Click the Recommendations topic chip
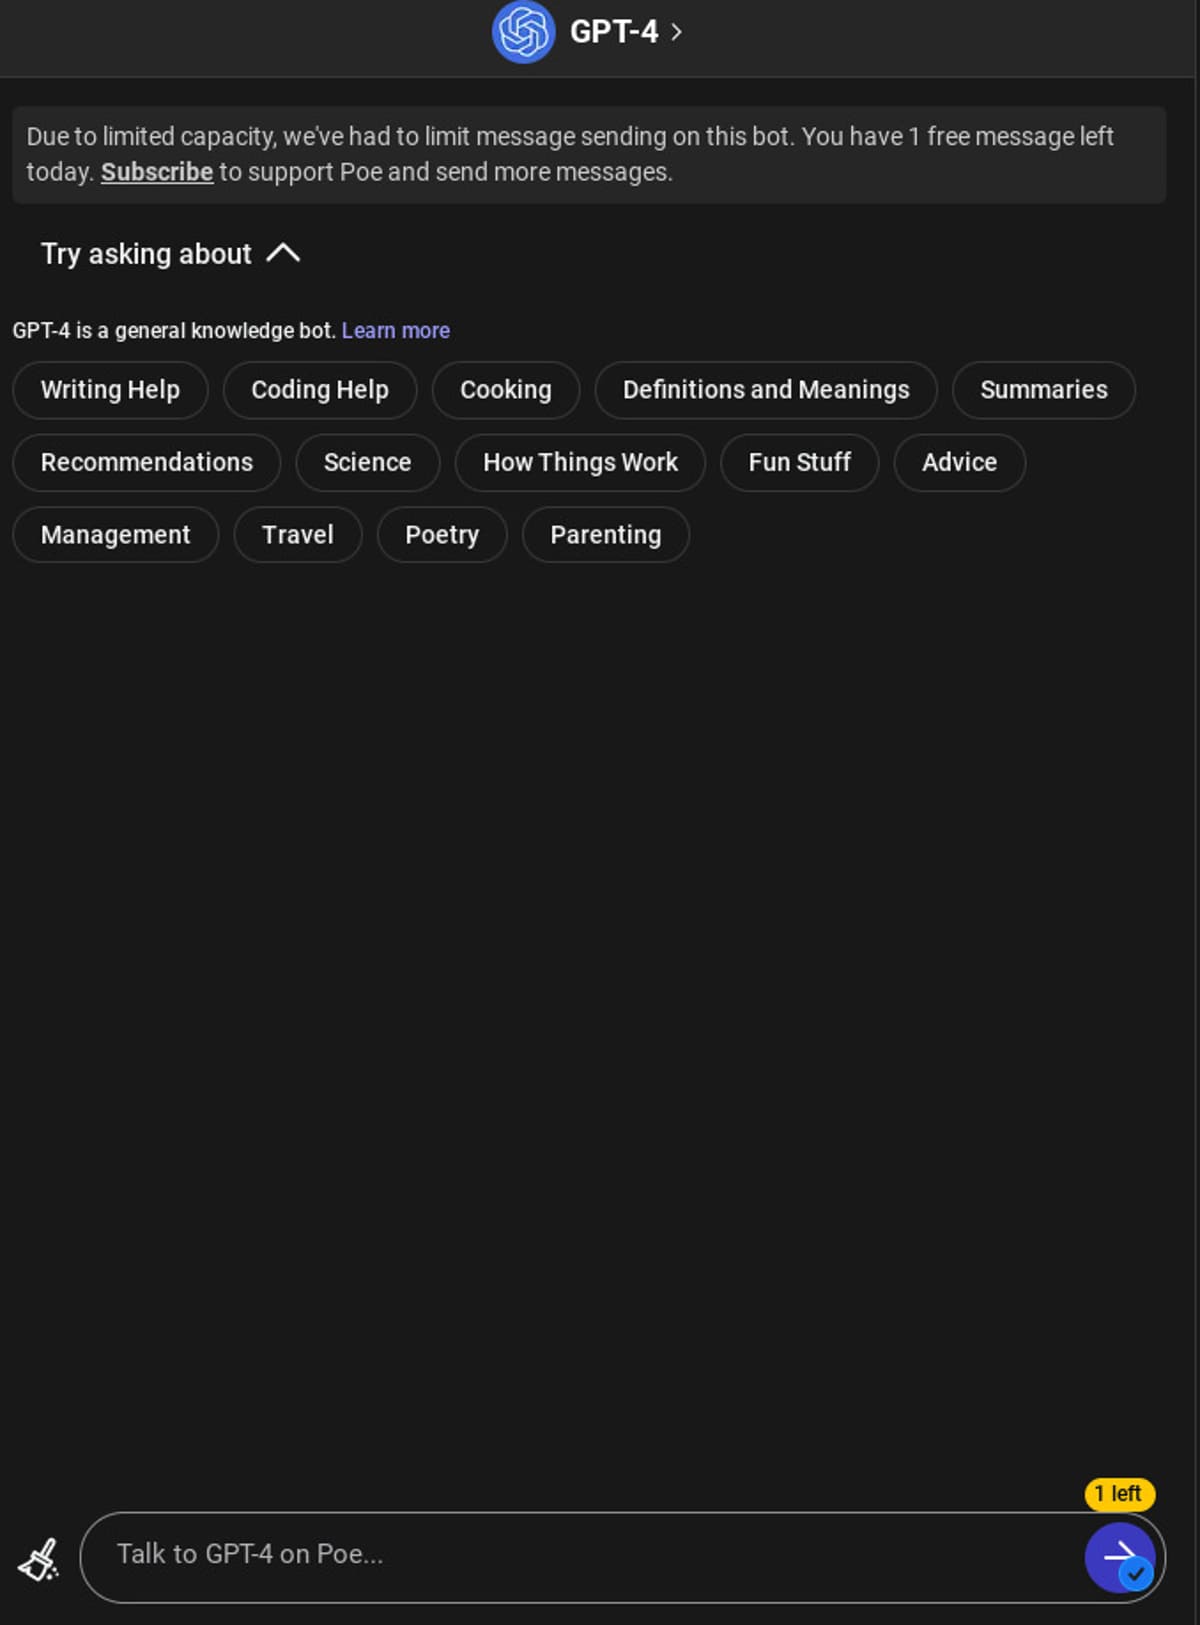This screenshot has width=1200, height=1625. pyautogui.click(x=147, y=462)
